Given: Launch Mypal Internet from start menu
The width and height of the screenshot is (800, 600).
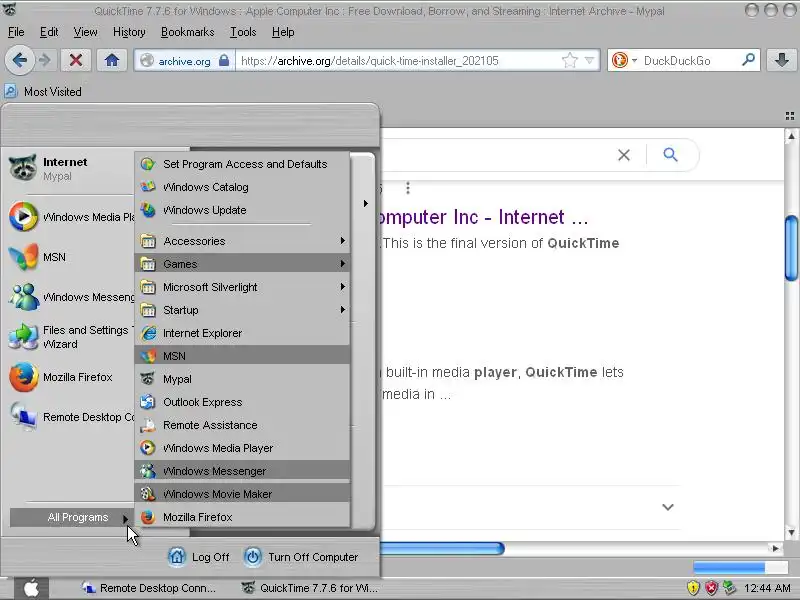Looking at the screenshot, I should [69, 168].
